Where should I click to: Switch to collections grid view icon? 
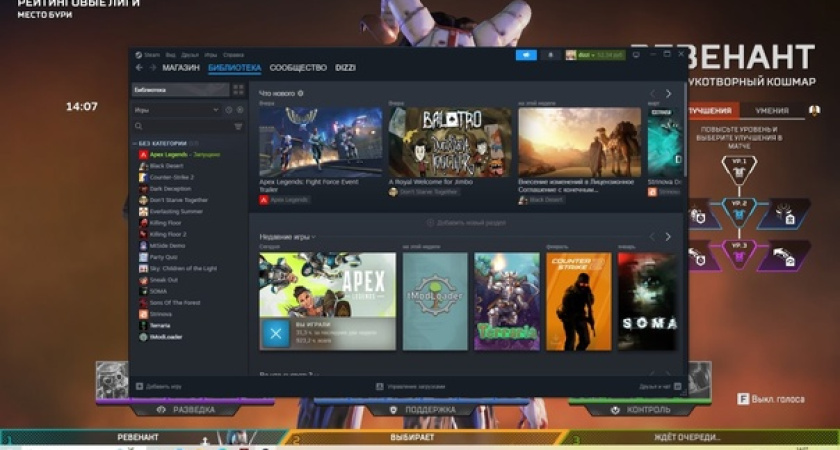click(x=238, y=90)
